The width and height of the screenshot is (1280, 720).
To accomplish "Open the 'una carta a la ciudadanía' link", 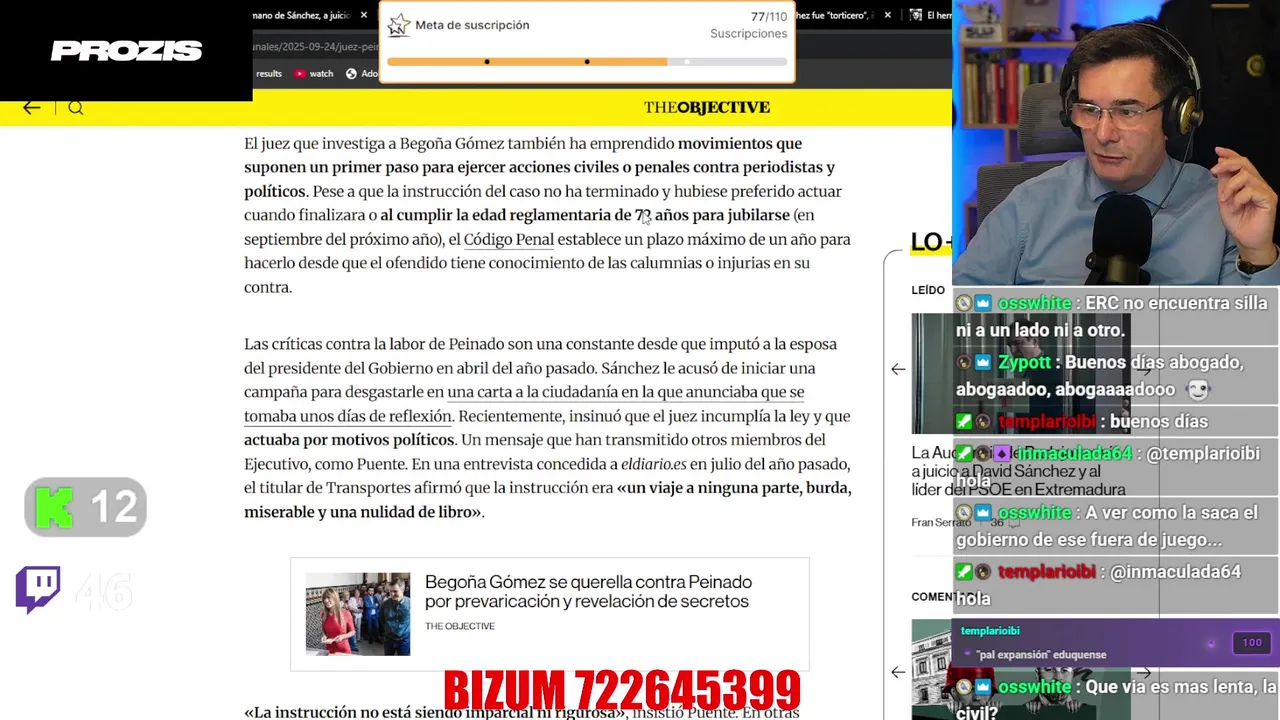I will pos(625,392).
